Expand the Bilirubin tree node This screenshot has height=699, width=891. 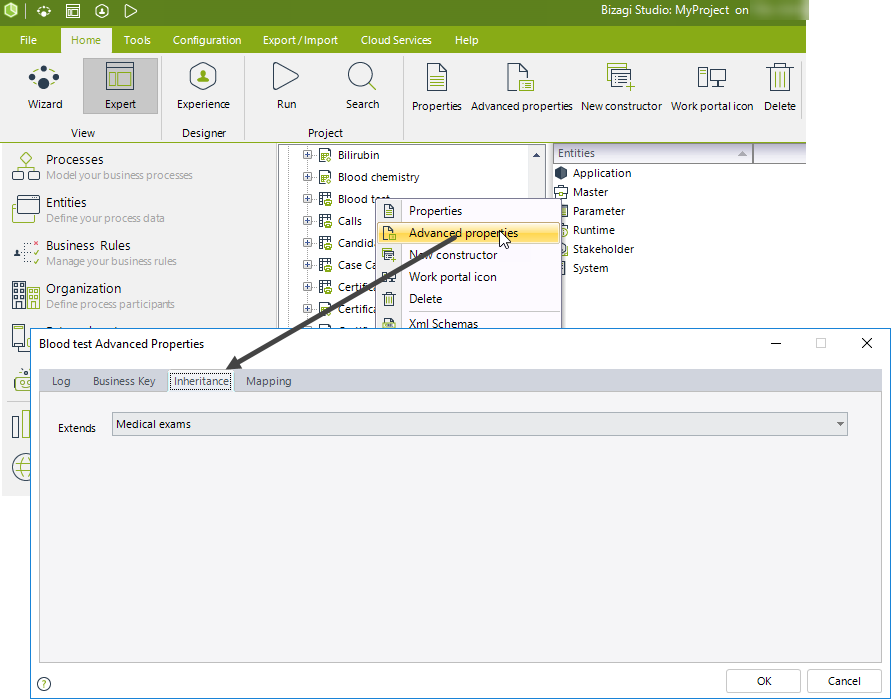(x=307, y=155)
